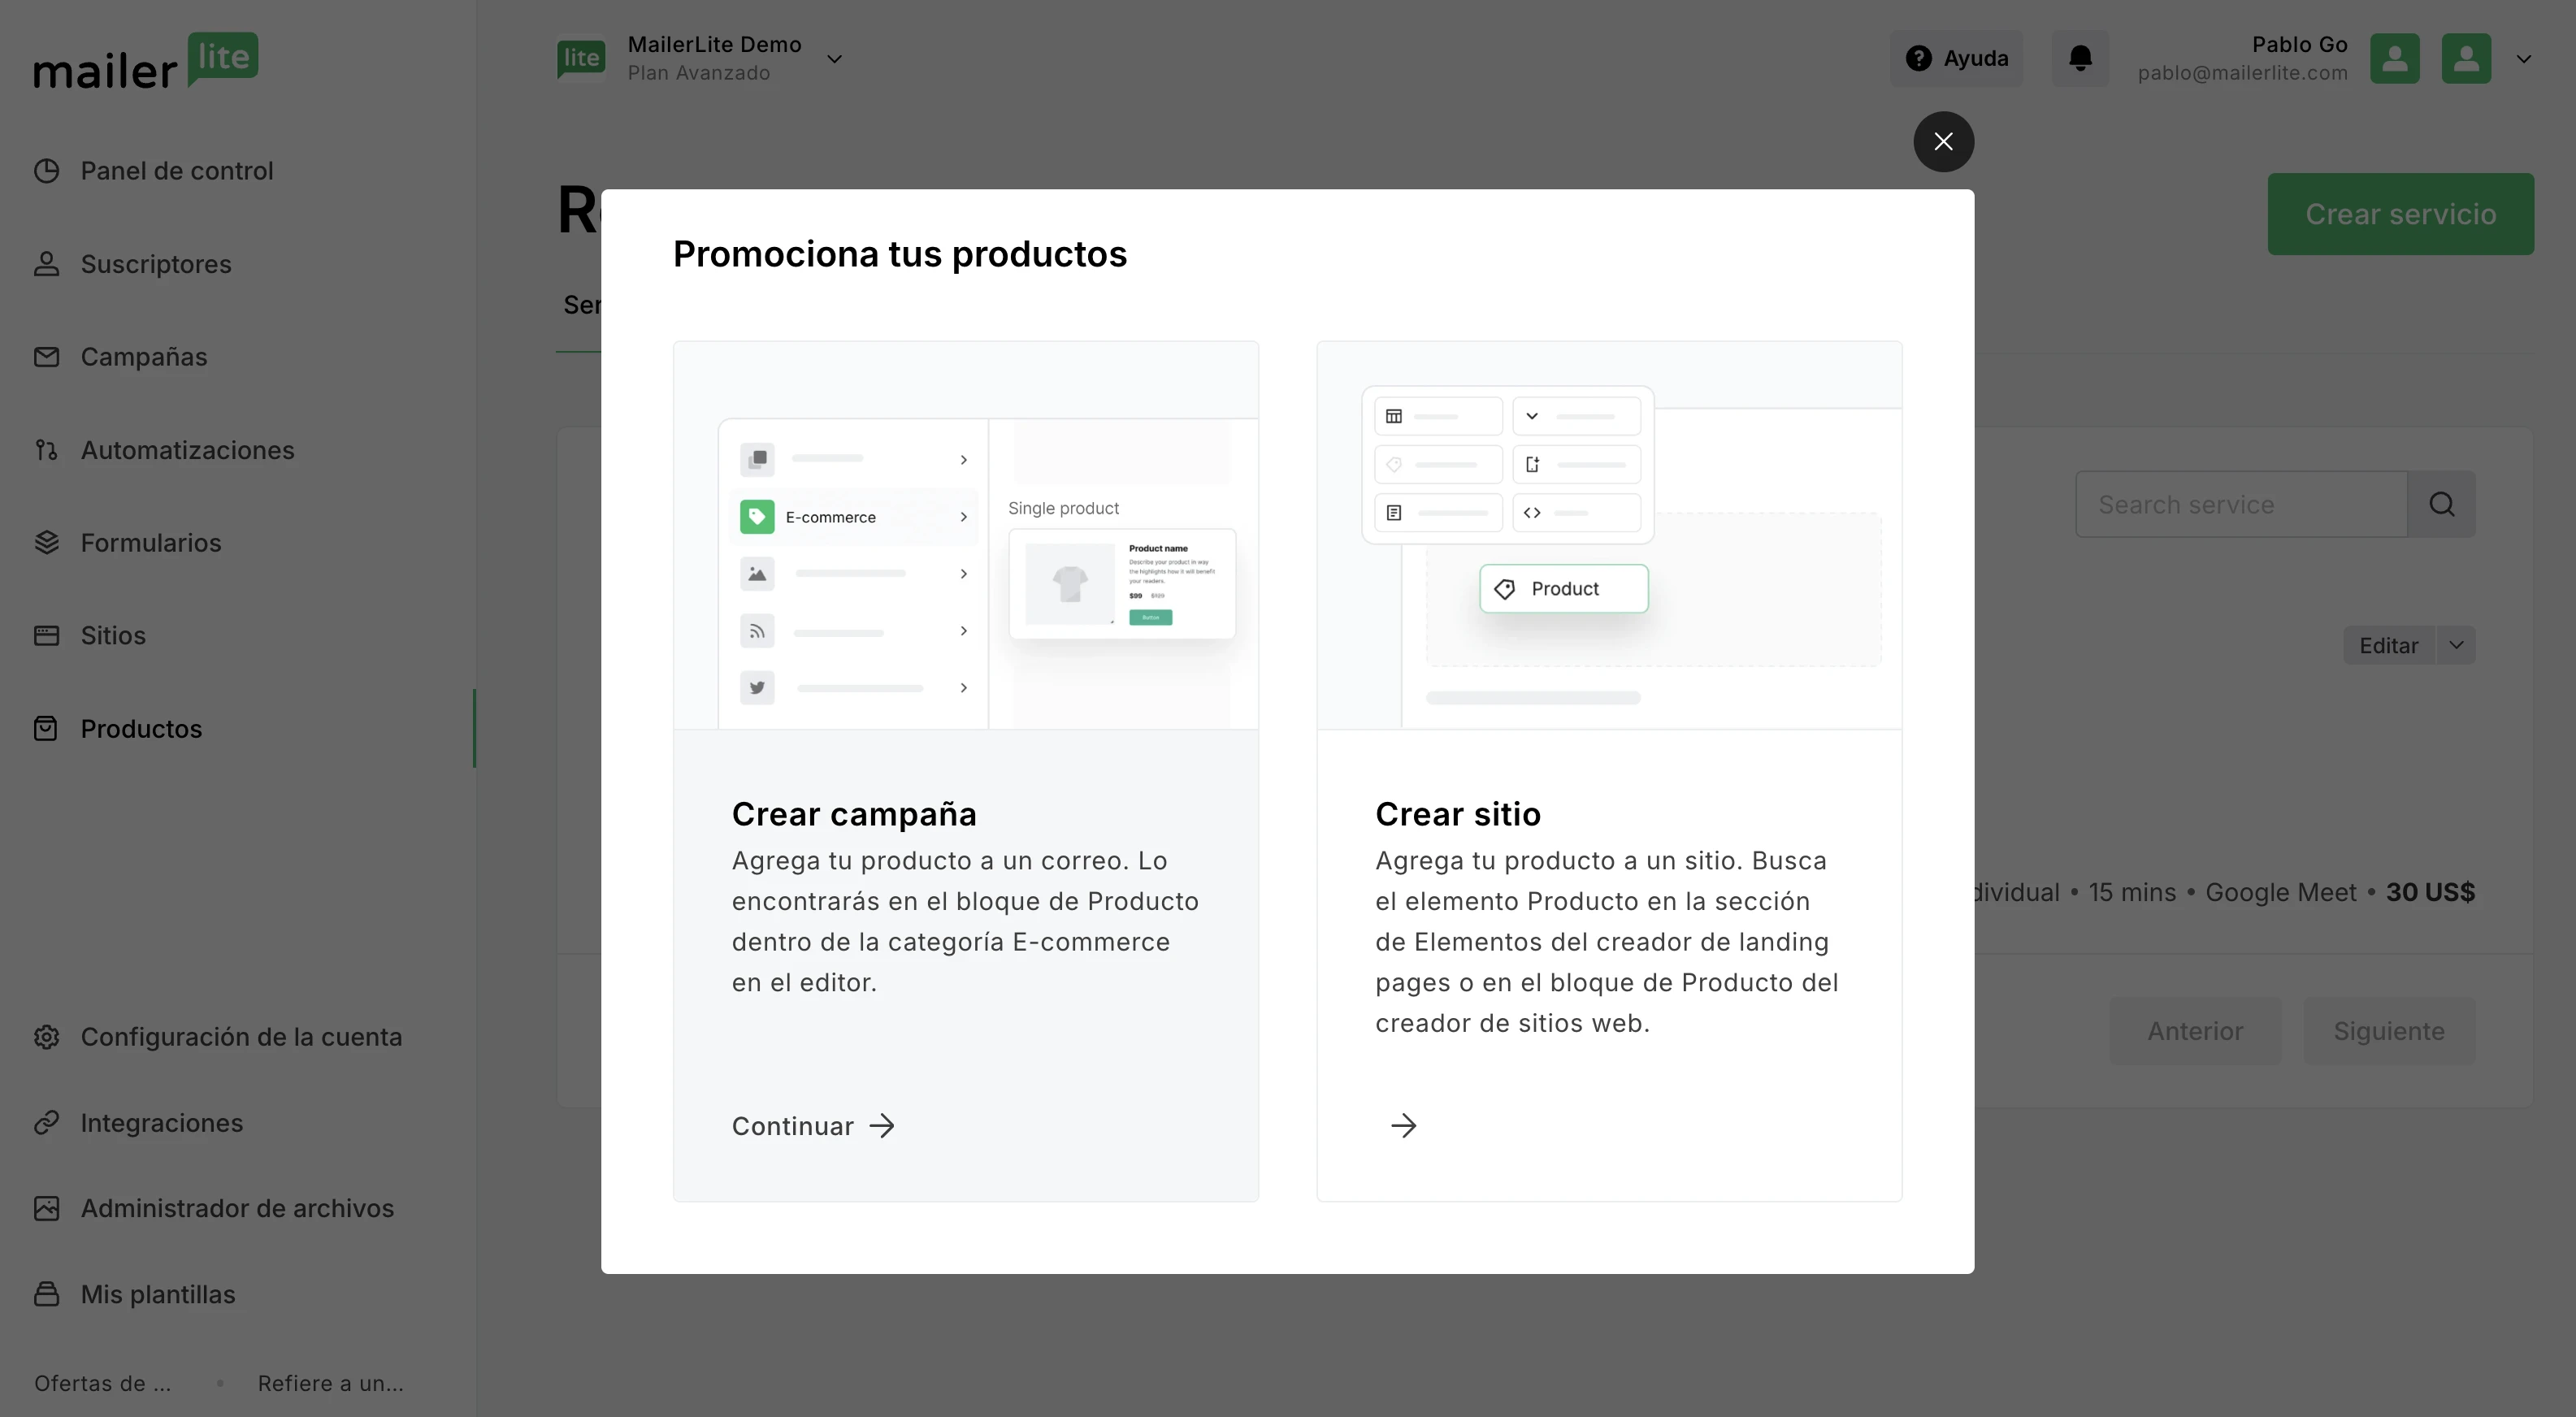Click the Sitios browser icon
Viewport: 2576px width, 1417px height.
coord(46,636)
